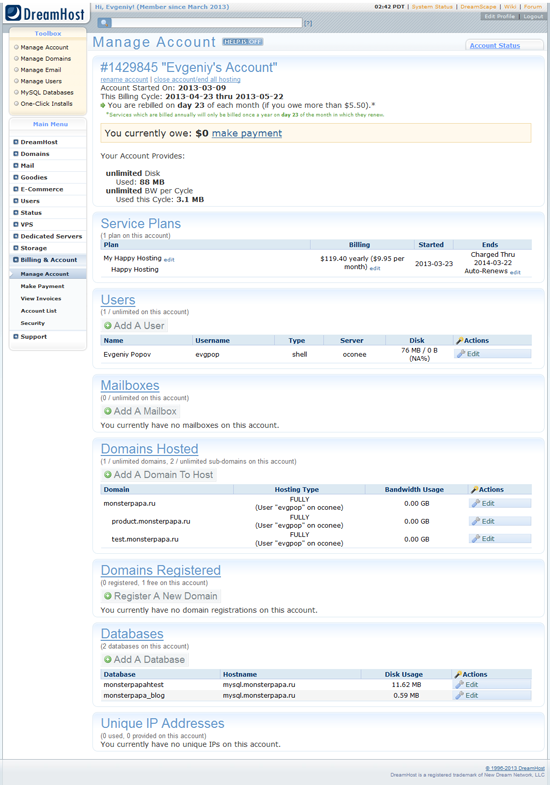Click the green plus icon beside Add A Mailbox
550x785 pixels.
[108, 412]
